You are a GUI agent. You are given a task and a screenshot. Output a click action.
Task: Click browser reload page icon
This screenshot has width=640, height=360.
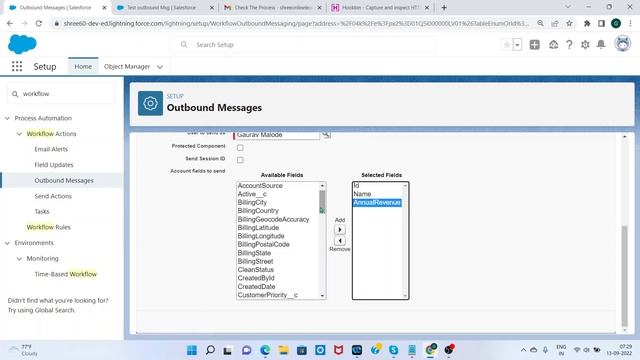click(x=39, y=24)
